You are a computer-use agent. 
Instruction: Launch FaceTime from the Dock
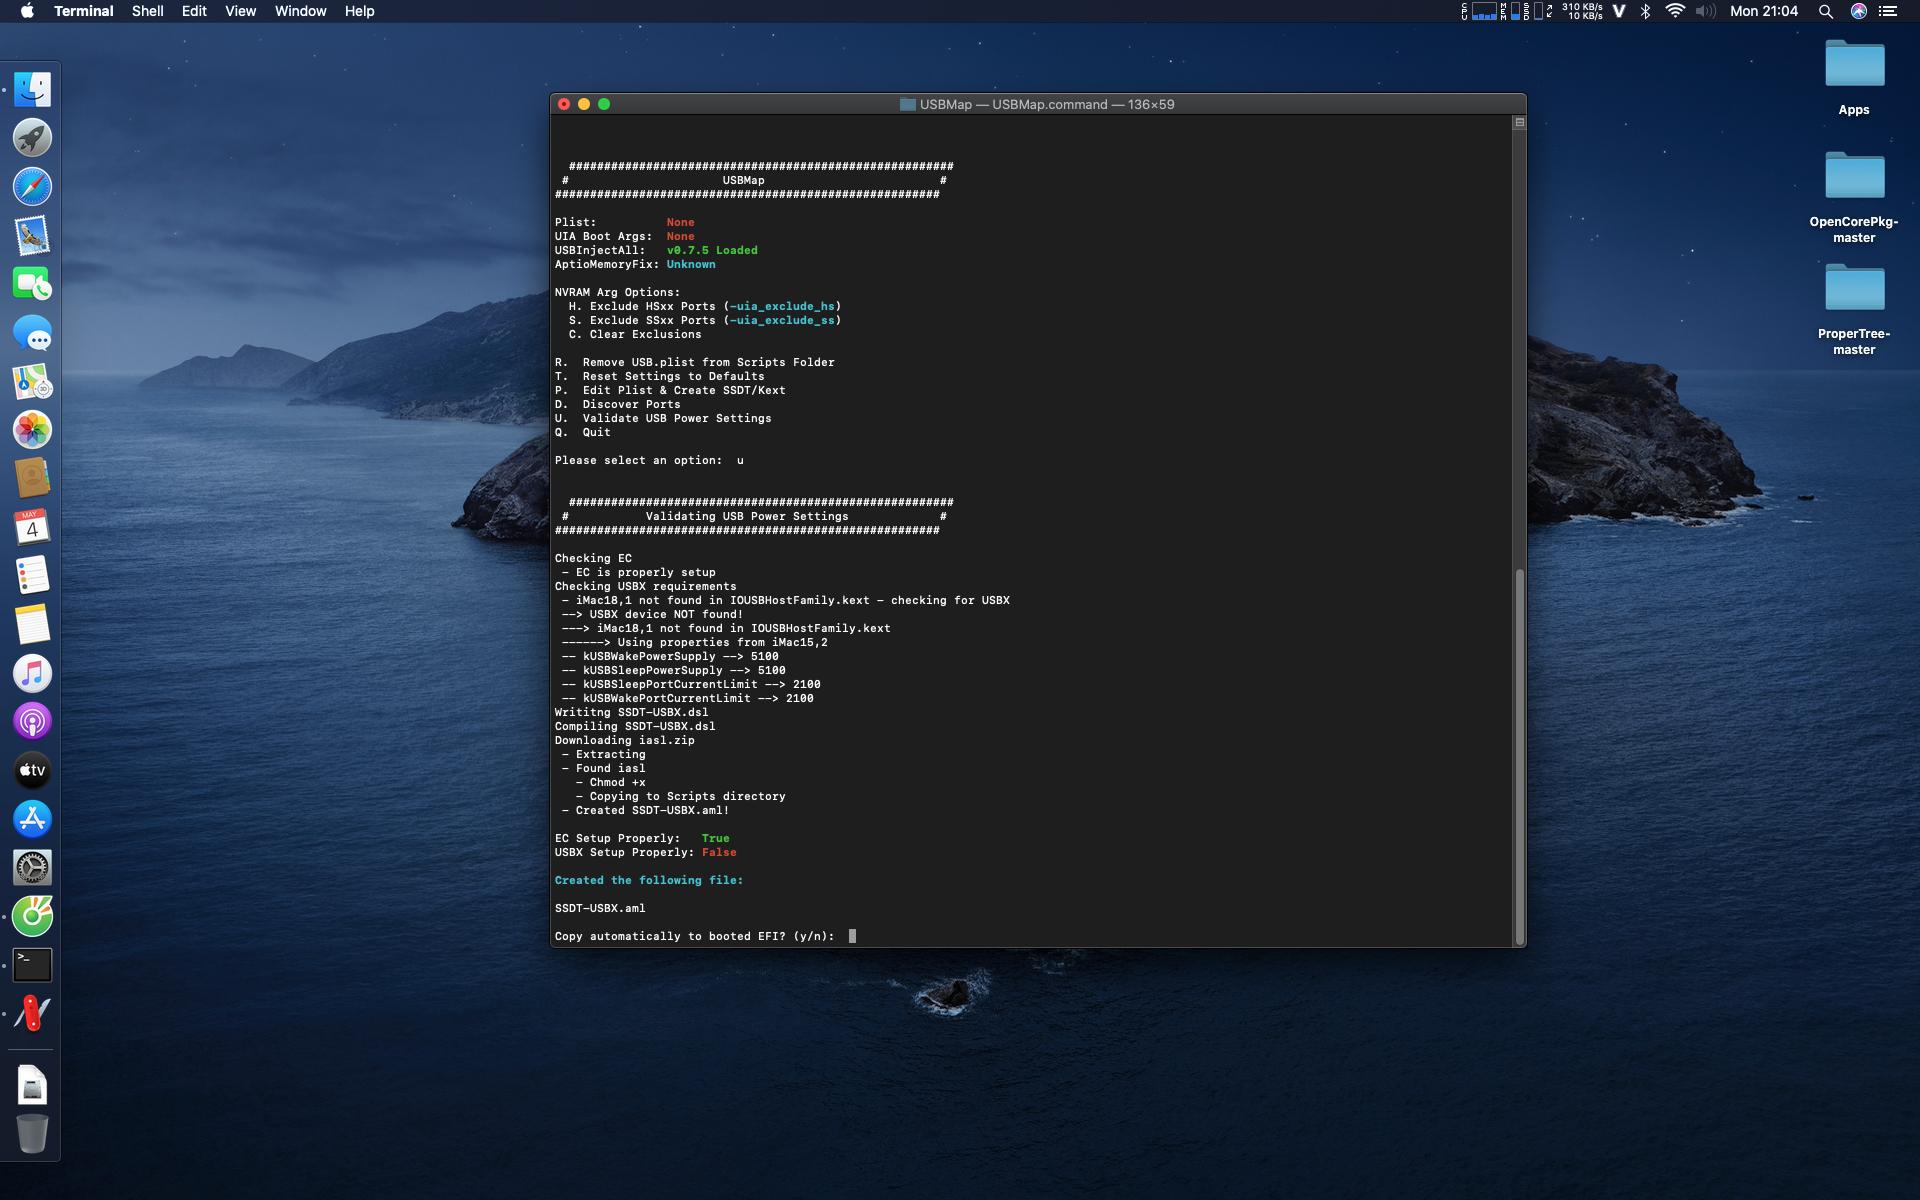click(32, 284)
